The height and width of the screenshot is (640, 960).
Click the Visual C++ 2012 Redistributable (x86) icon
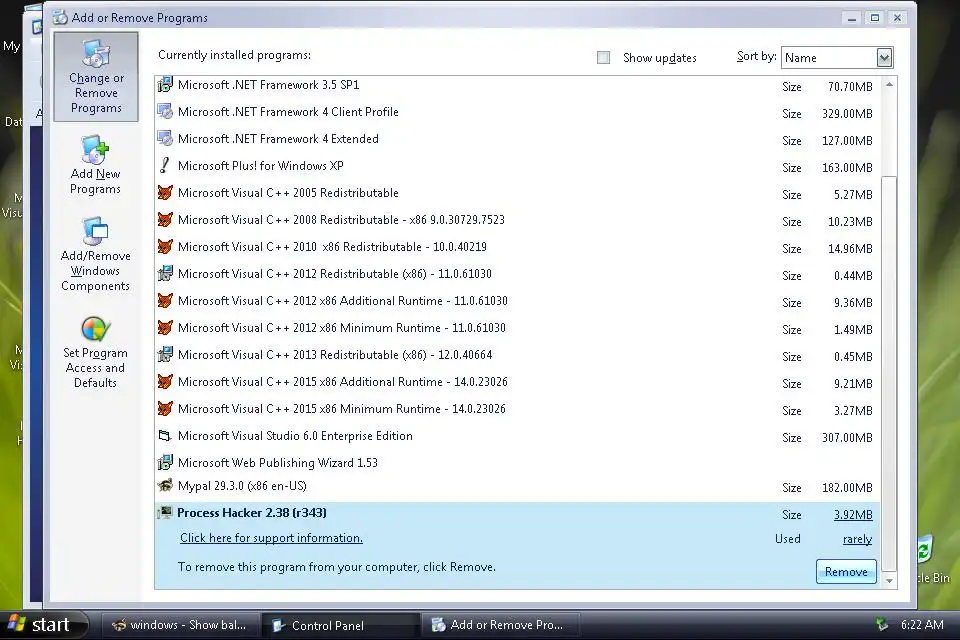point(165,273)
